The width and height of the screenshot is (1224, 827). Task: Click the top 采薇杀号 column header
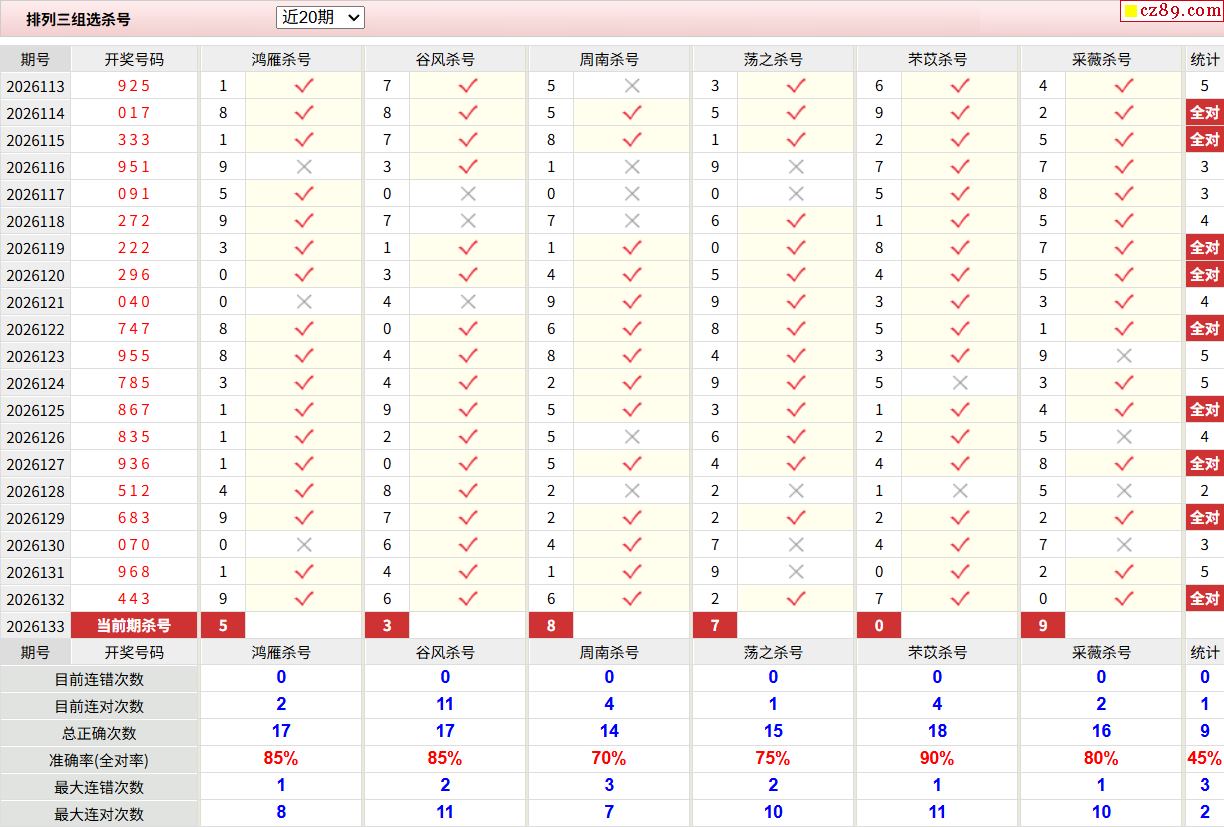click(x=1101, y=59)
